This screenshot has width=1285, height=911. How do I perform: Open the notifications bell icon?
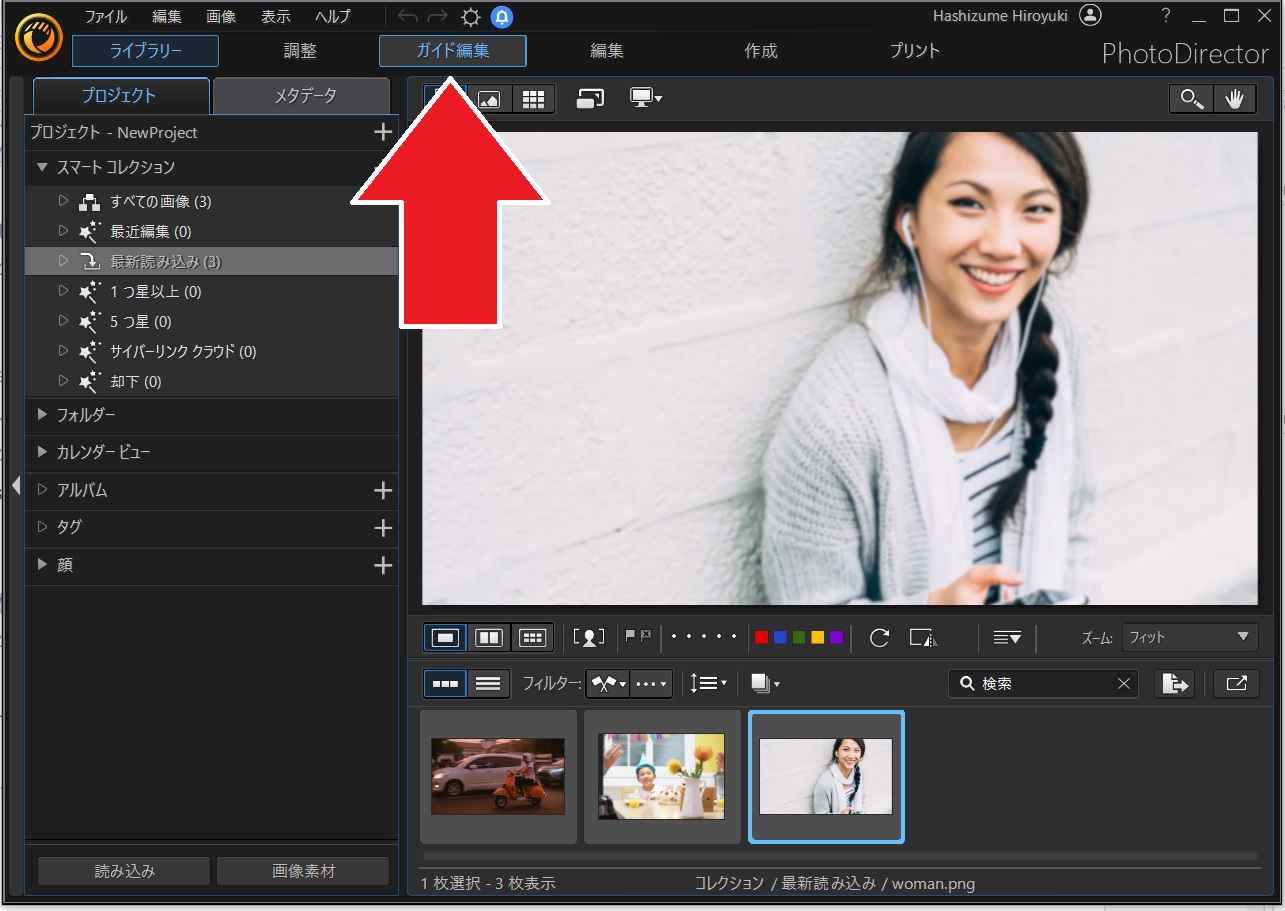click(x=501, y=17)
